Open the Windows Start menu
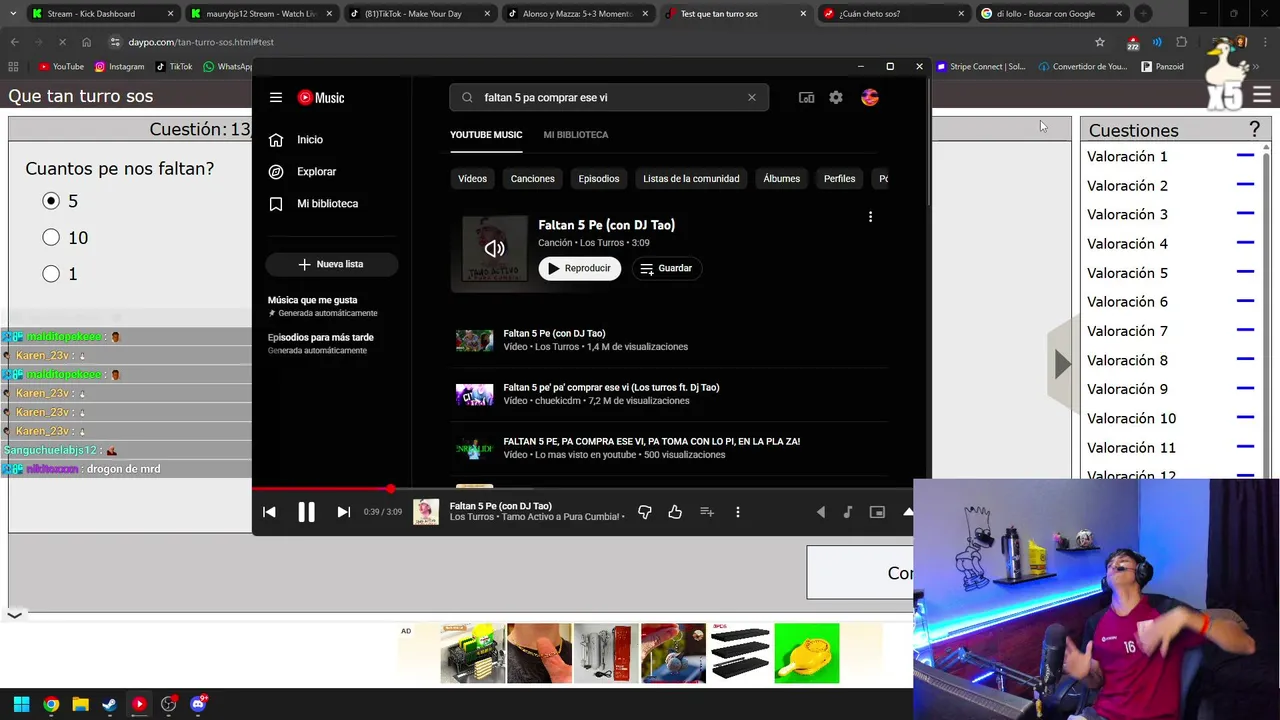The image size is (1280, 720). [x=21, y=704]
